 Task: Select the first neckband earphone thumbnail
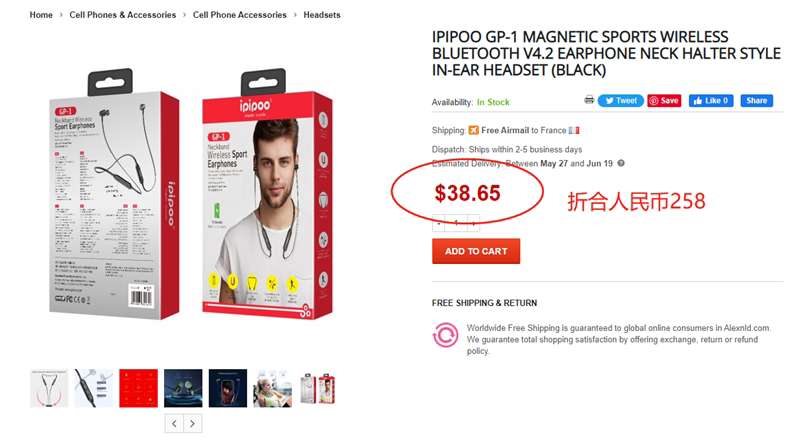point(49,388)
